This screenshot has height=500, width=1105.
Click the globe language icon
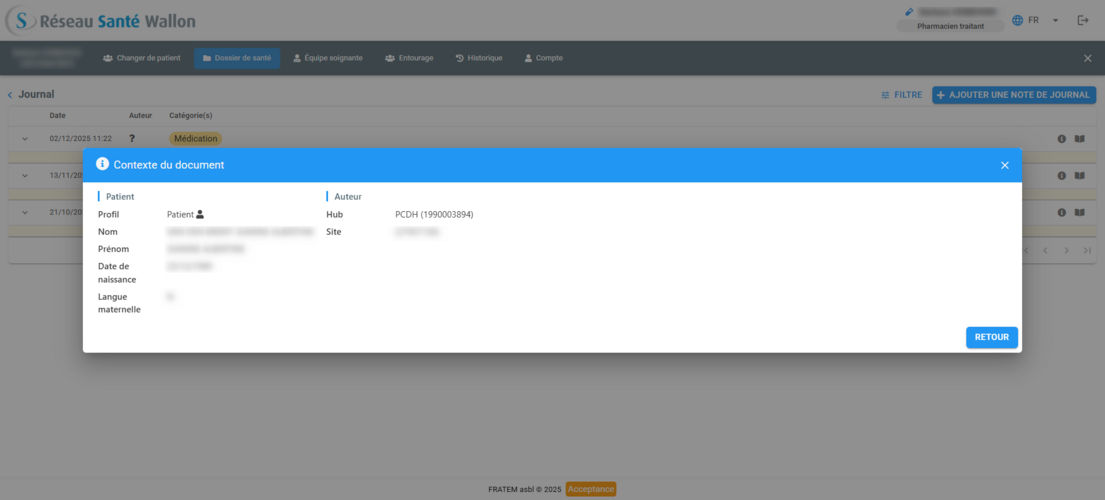coord(1018,20)
